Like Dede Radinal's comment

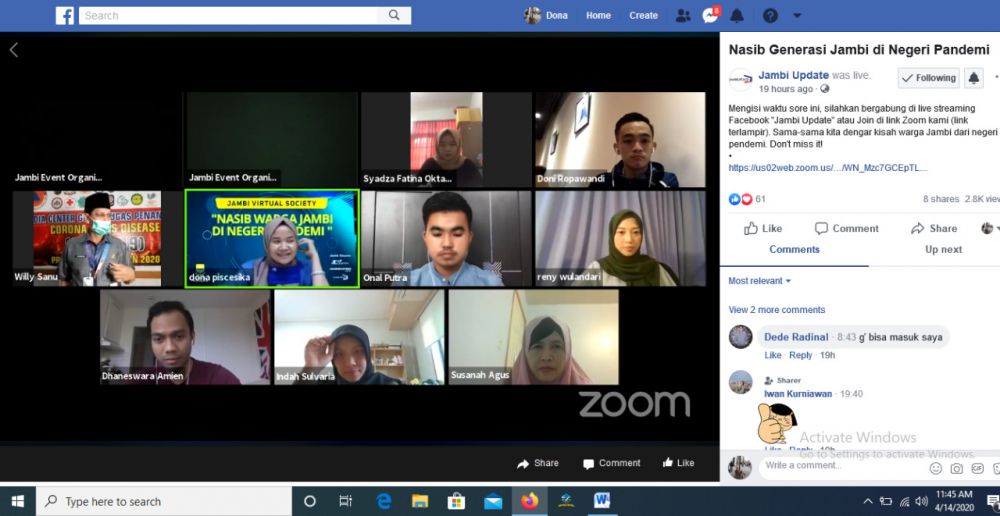click(x=772, y=355)
